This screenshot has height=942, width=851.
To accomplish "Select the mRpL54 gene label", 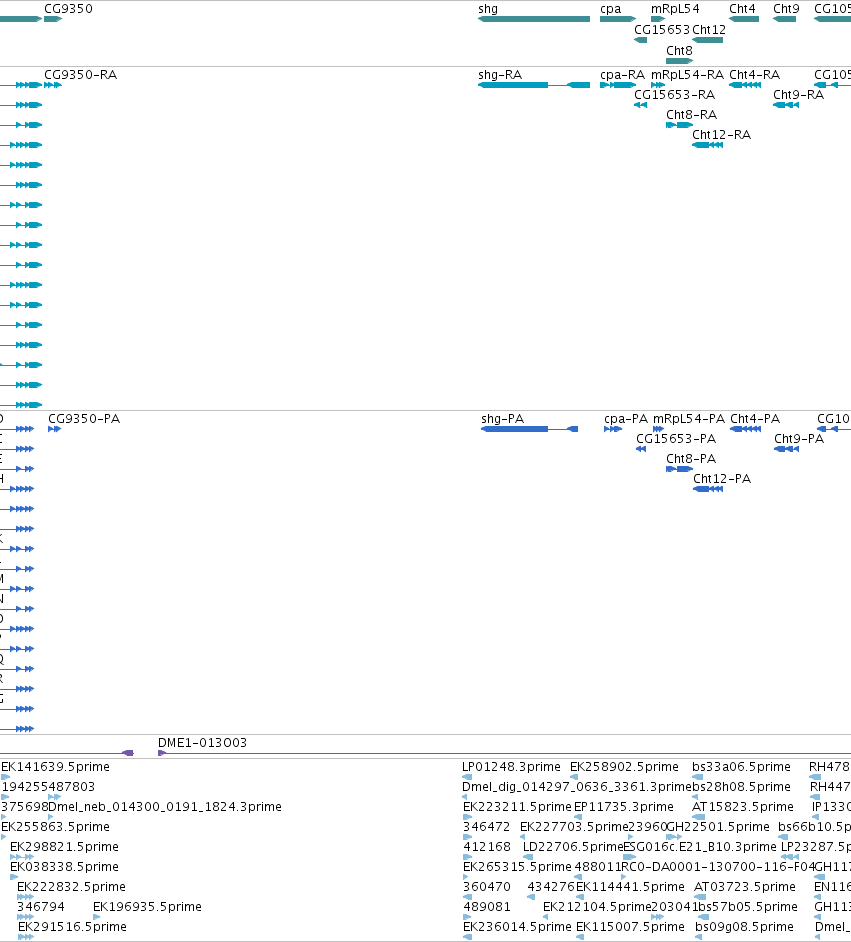I will [676, 8].
